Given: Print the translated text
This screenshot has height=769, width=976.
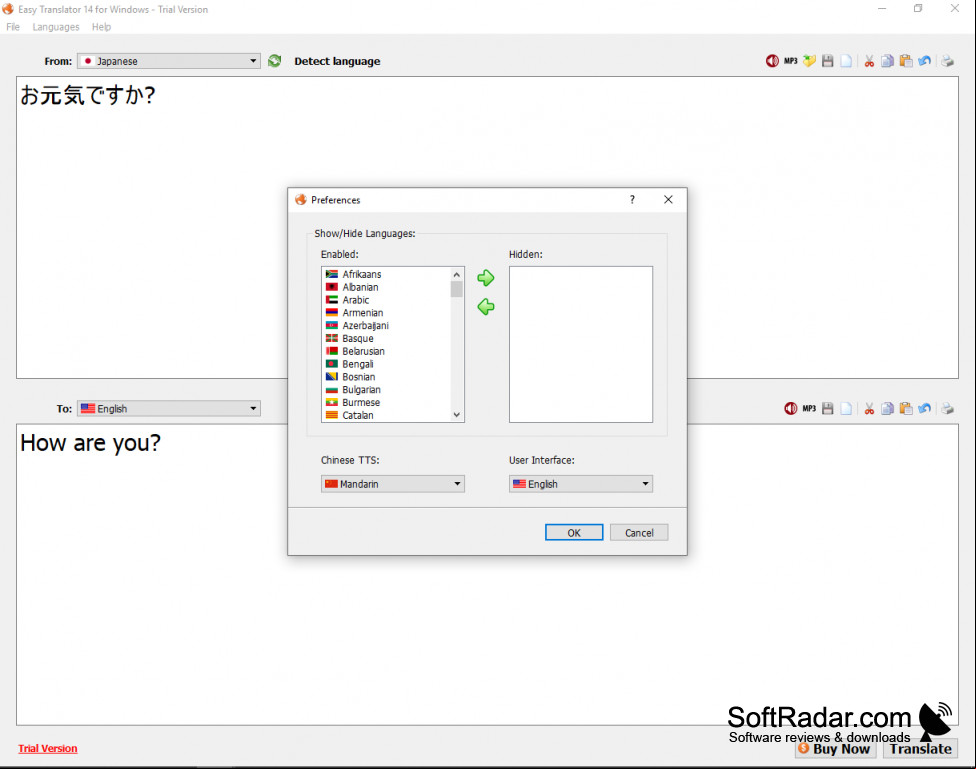Looking at the screenshot, I should click(947, 408).
